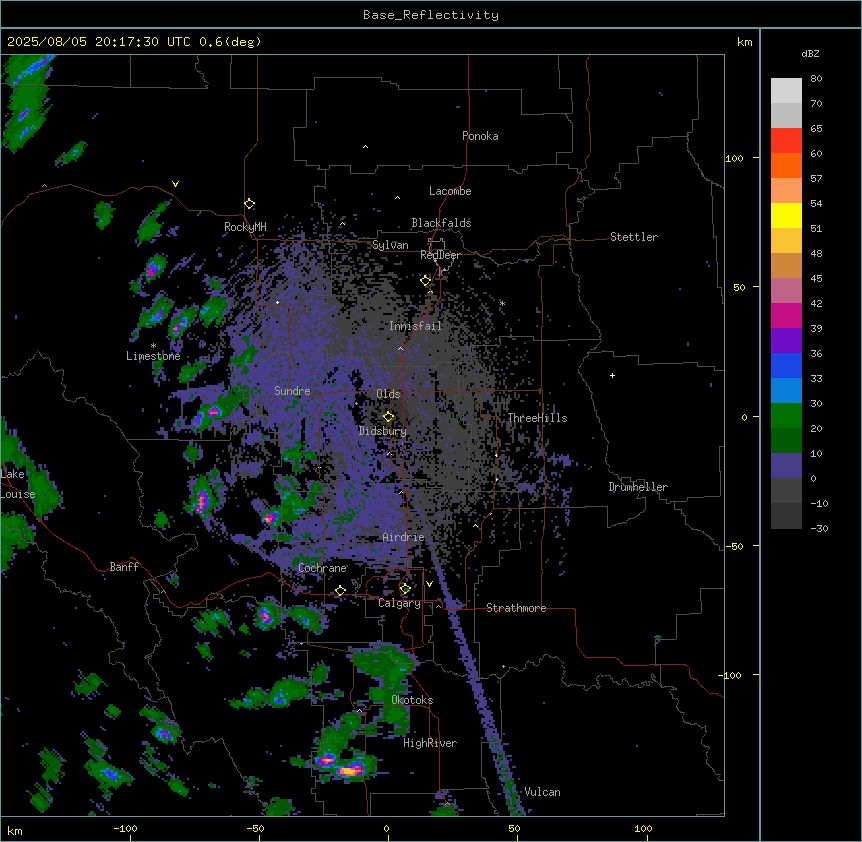This screenshot has width=862, height=842.
Task: Click the RedDeer city label
Action: coord(440,255)
